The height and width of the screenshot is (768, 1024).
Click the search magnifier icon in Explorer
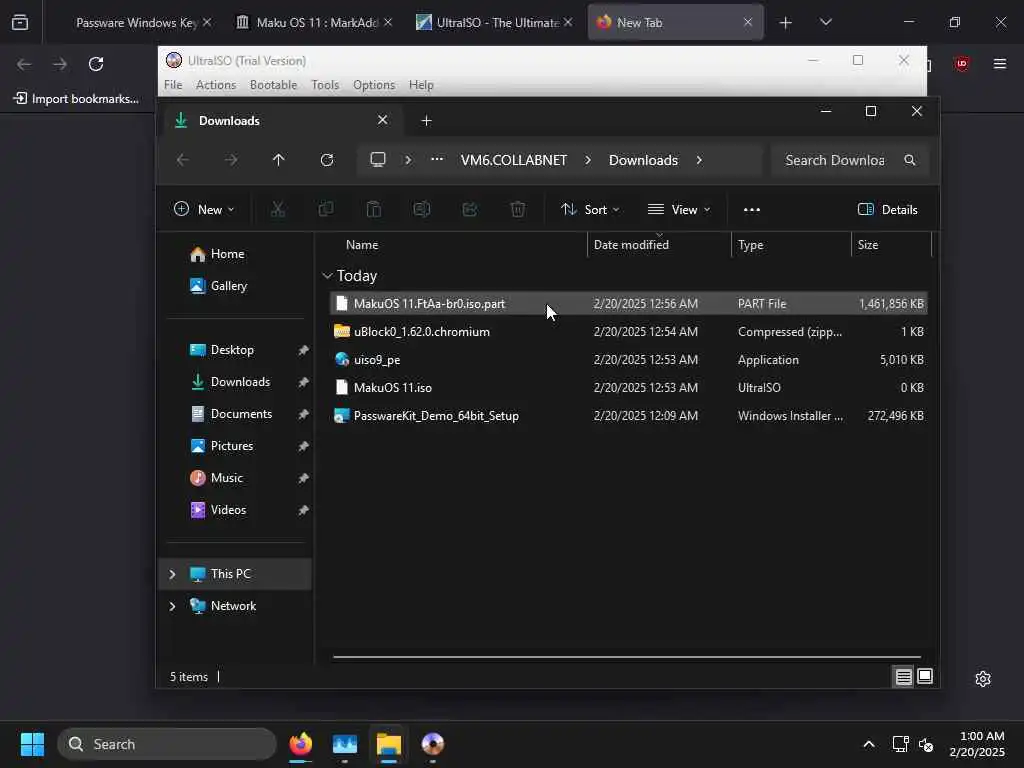tap(910, 160)
